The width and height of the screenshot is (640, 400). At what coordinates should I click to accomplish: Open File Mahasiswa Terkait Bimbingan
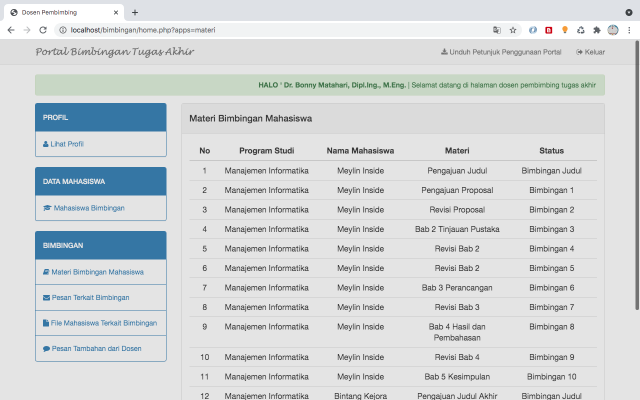point(103,323)
